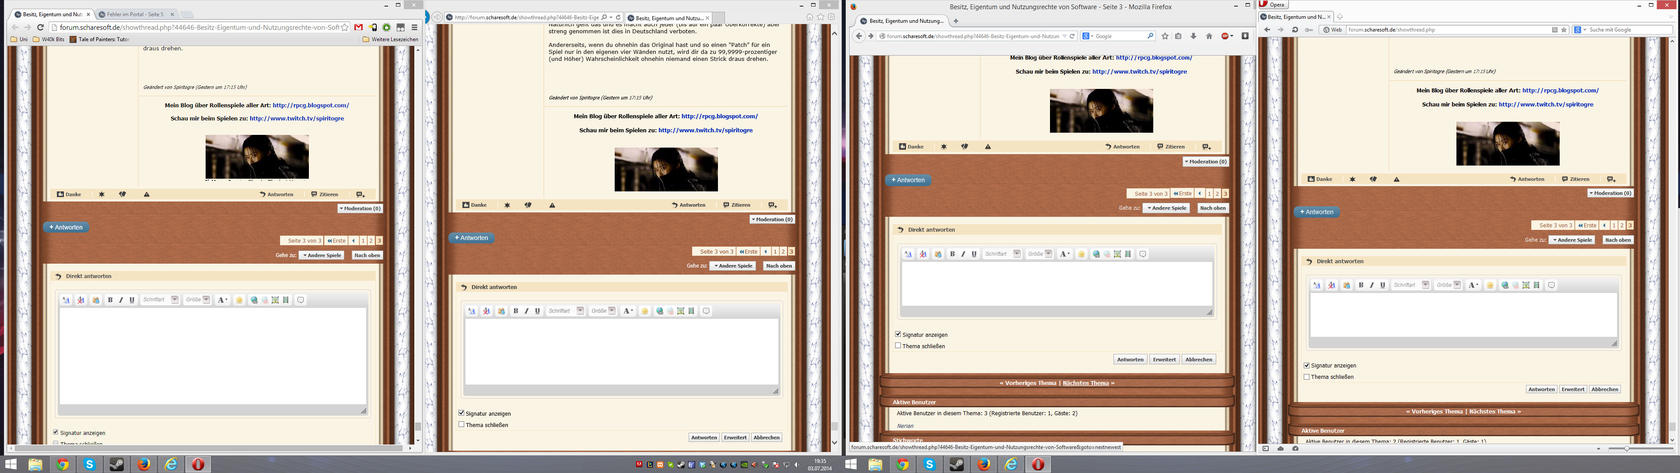The height and width of the screenshot is (473, 1680).
Task: Toggle 'Signatur anzeigen' checkbox in the Opera window
Action: tap(1307, 366)
